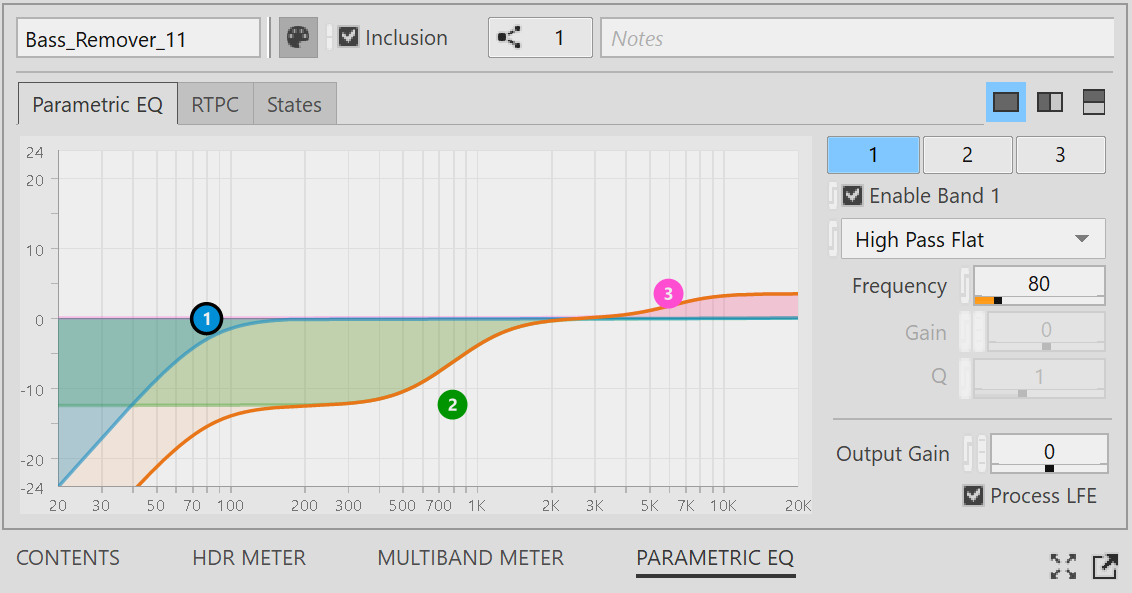Click the Frequency slider field showing 80

click(1039, 285)
